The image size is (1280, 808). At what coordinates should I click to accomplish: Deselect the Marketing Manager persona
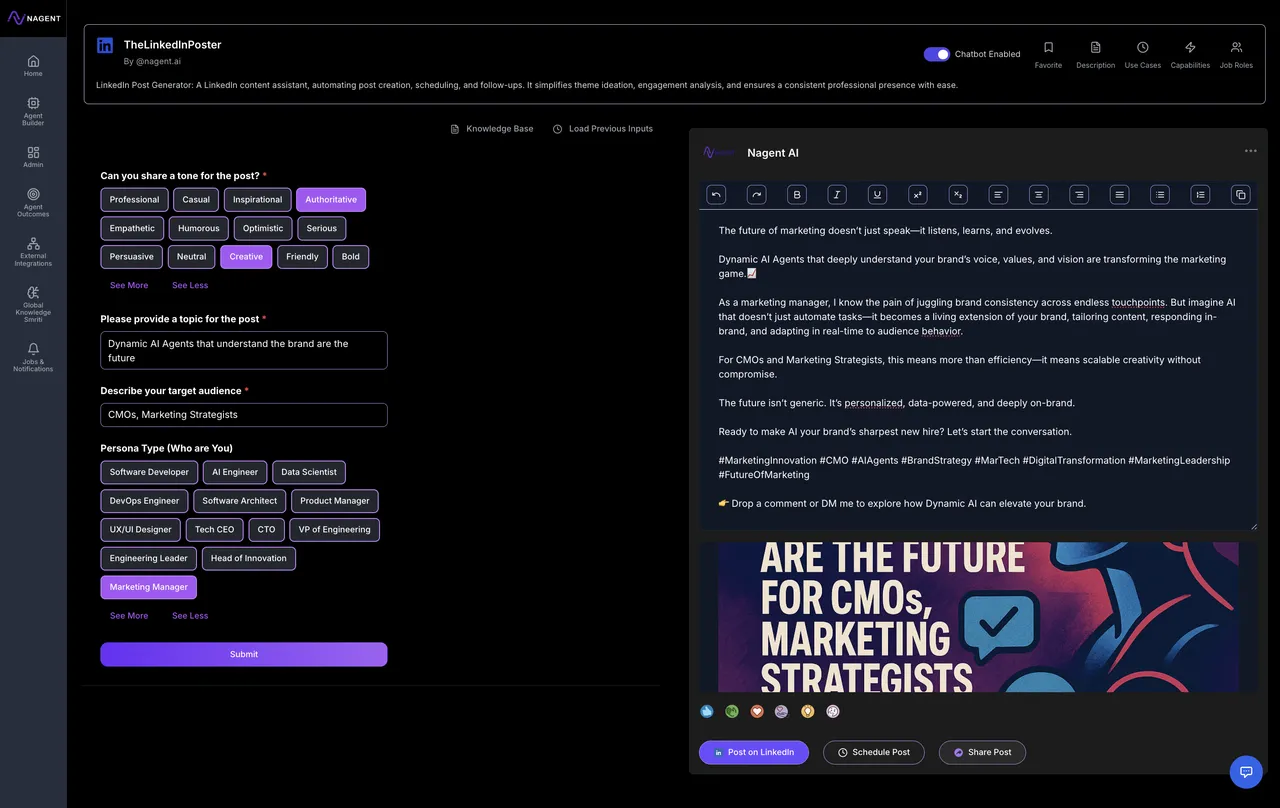tap(149, 587)
